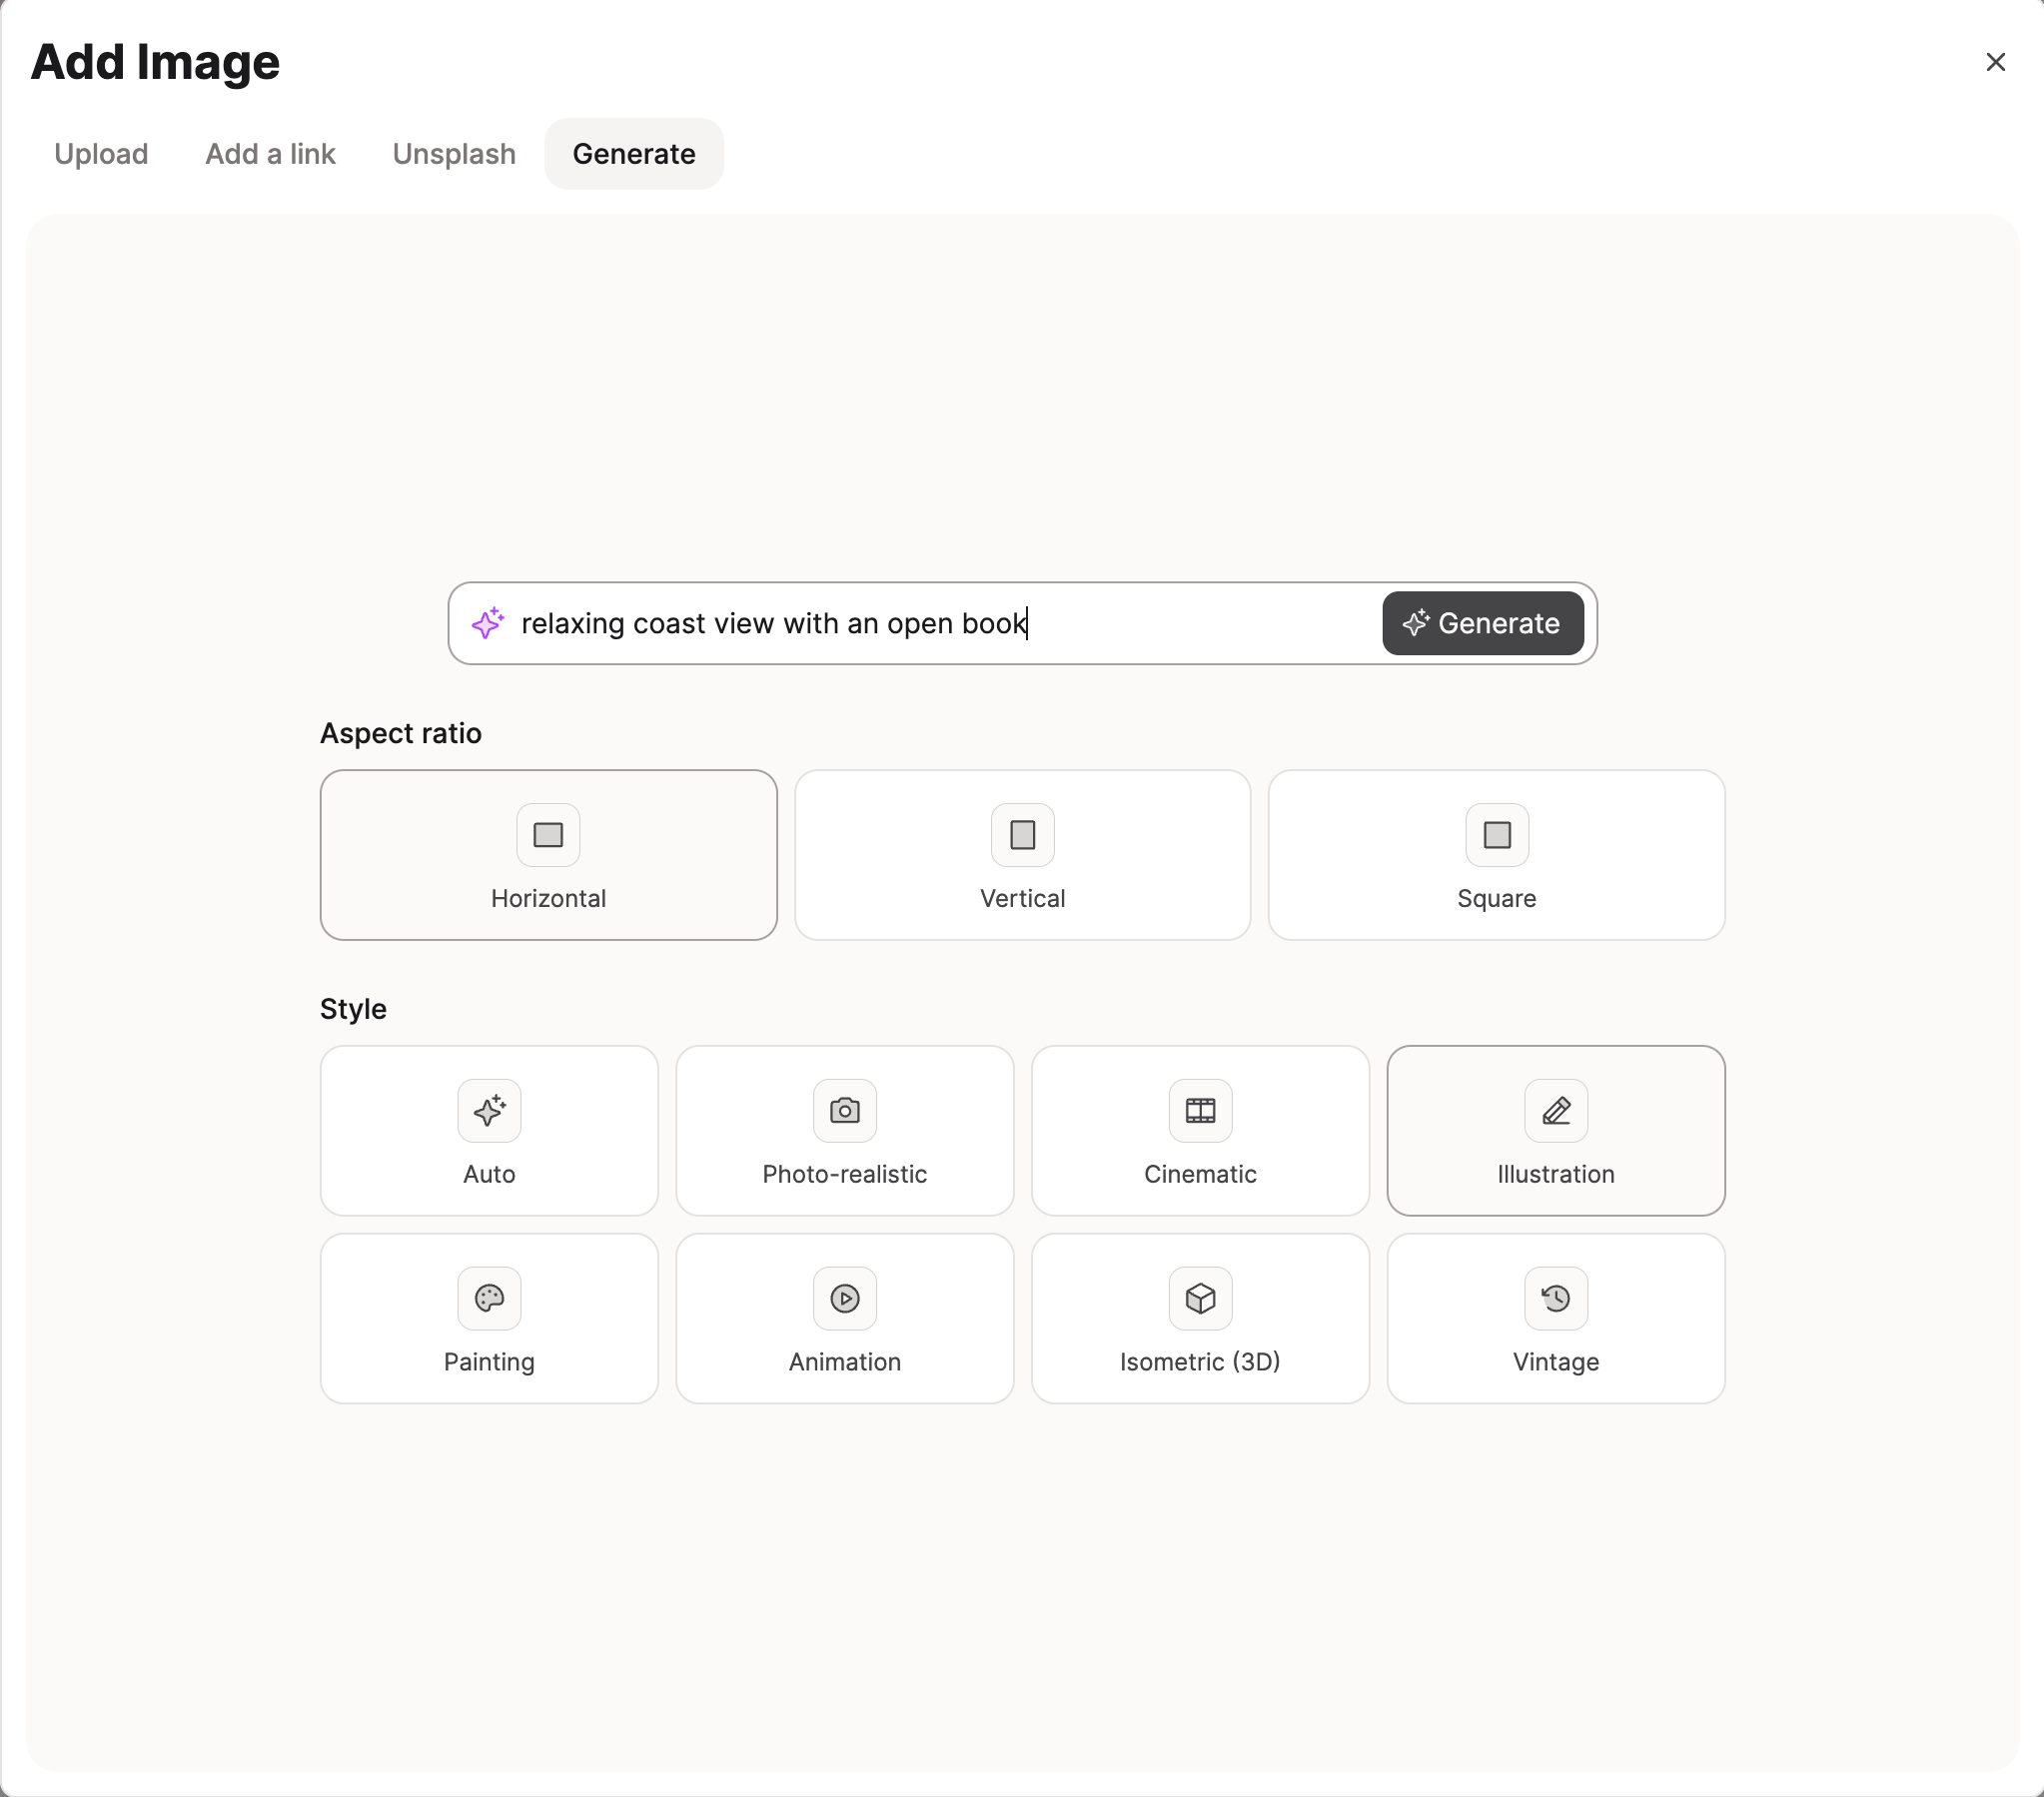Image resolution: width=2044 pixels, height=1797 pixels.
Task: Select the Horizontal aspect ratio icon
Action: pos(548,834)
